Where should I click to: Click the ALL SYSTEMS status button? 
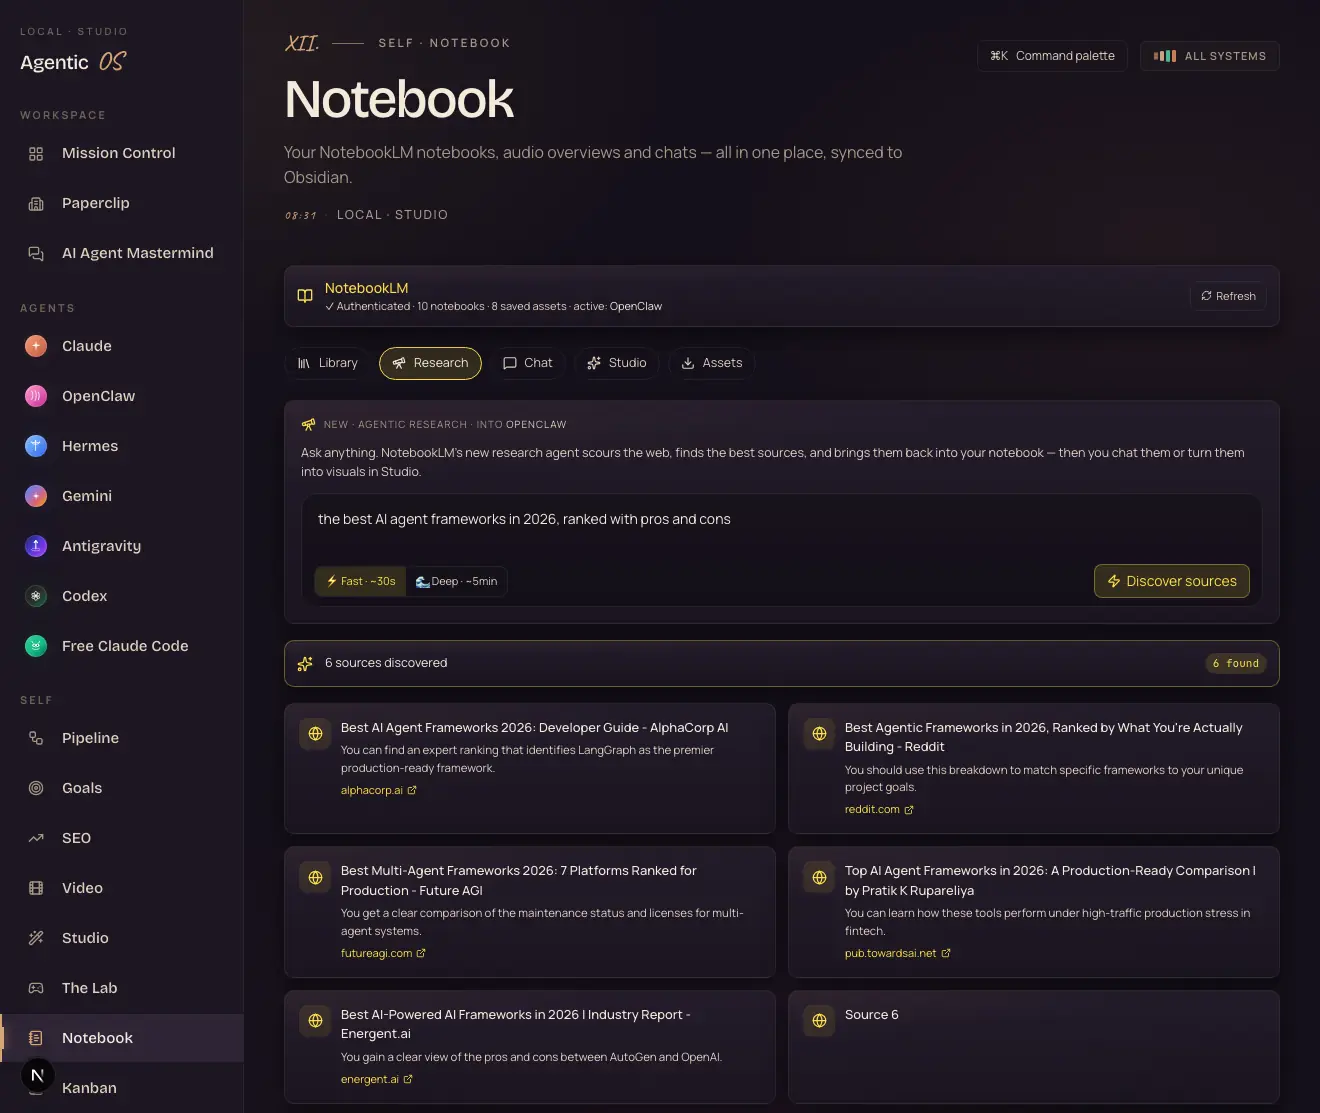1210,56
